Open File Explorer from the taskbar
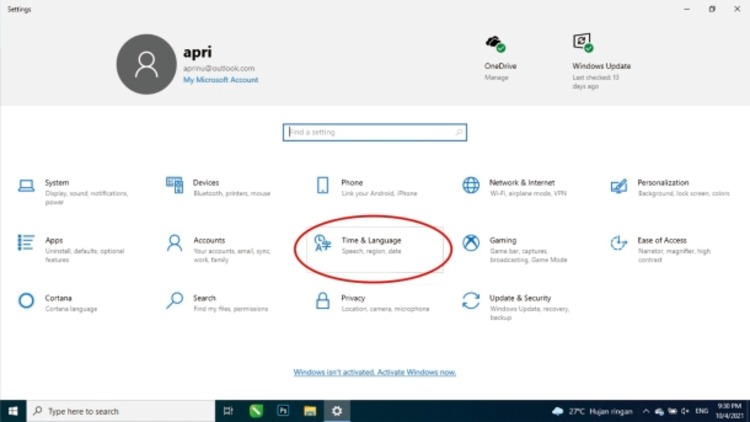 click(310, 411)
